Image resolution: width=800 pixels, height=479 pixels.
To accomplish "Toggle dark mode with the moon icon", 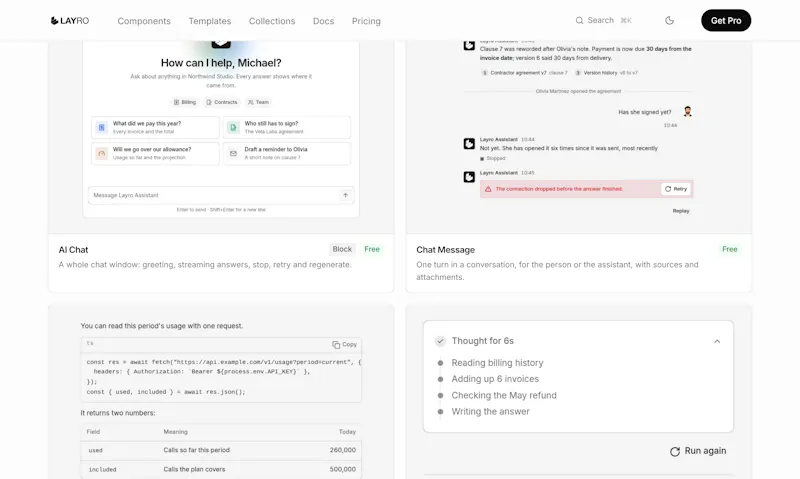I will (669, 20).
